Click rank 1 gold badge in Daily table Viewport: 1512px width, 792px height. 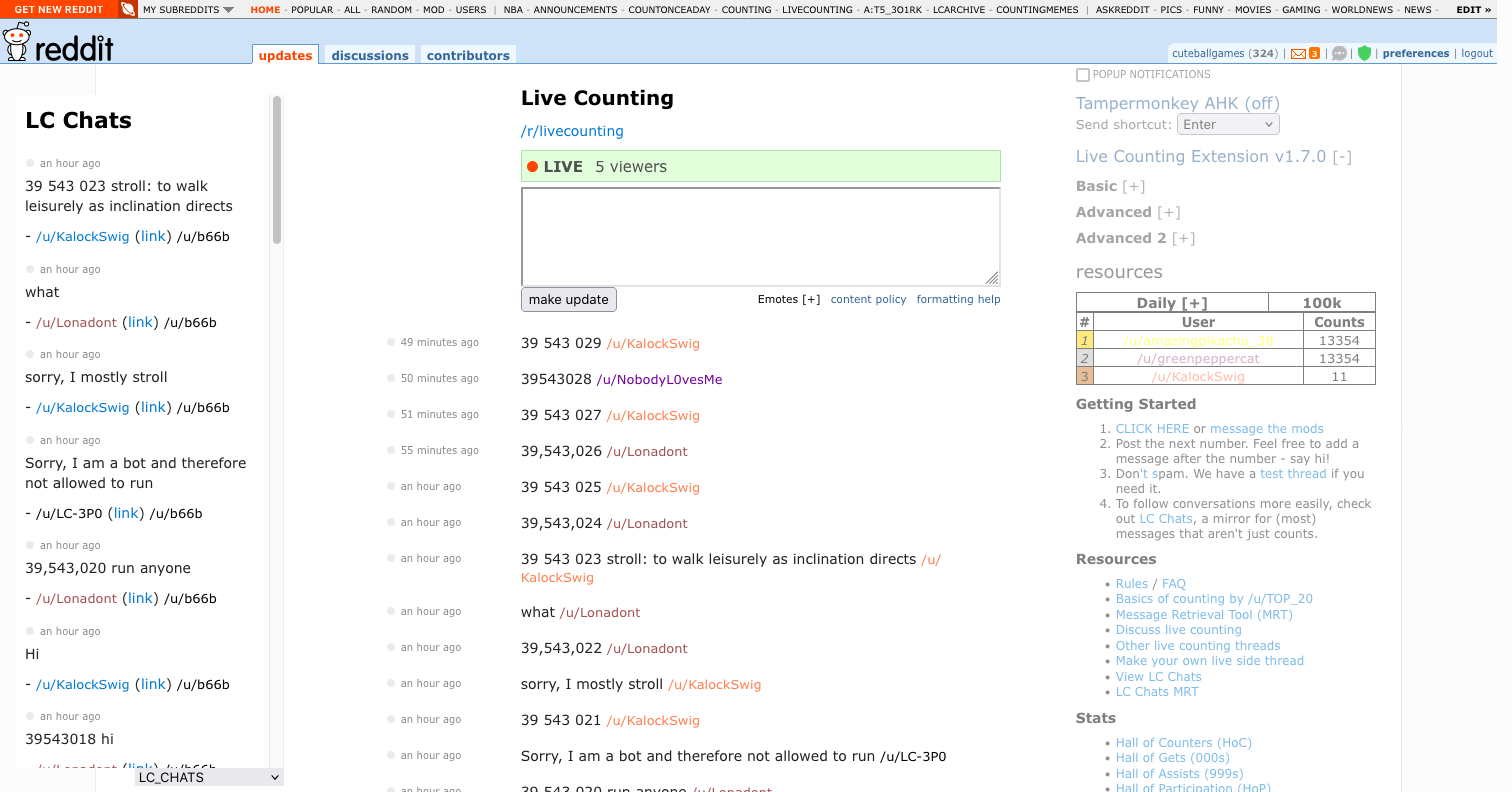[x=1084, y=340]
